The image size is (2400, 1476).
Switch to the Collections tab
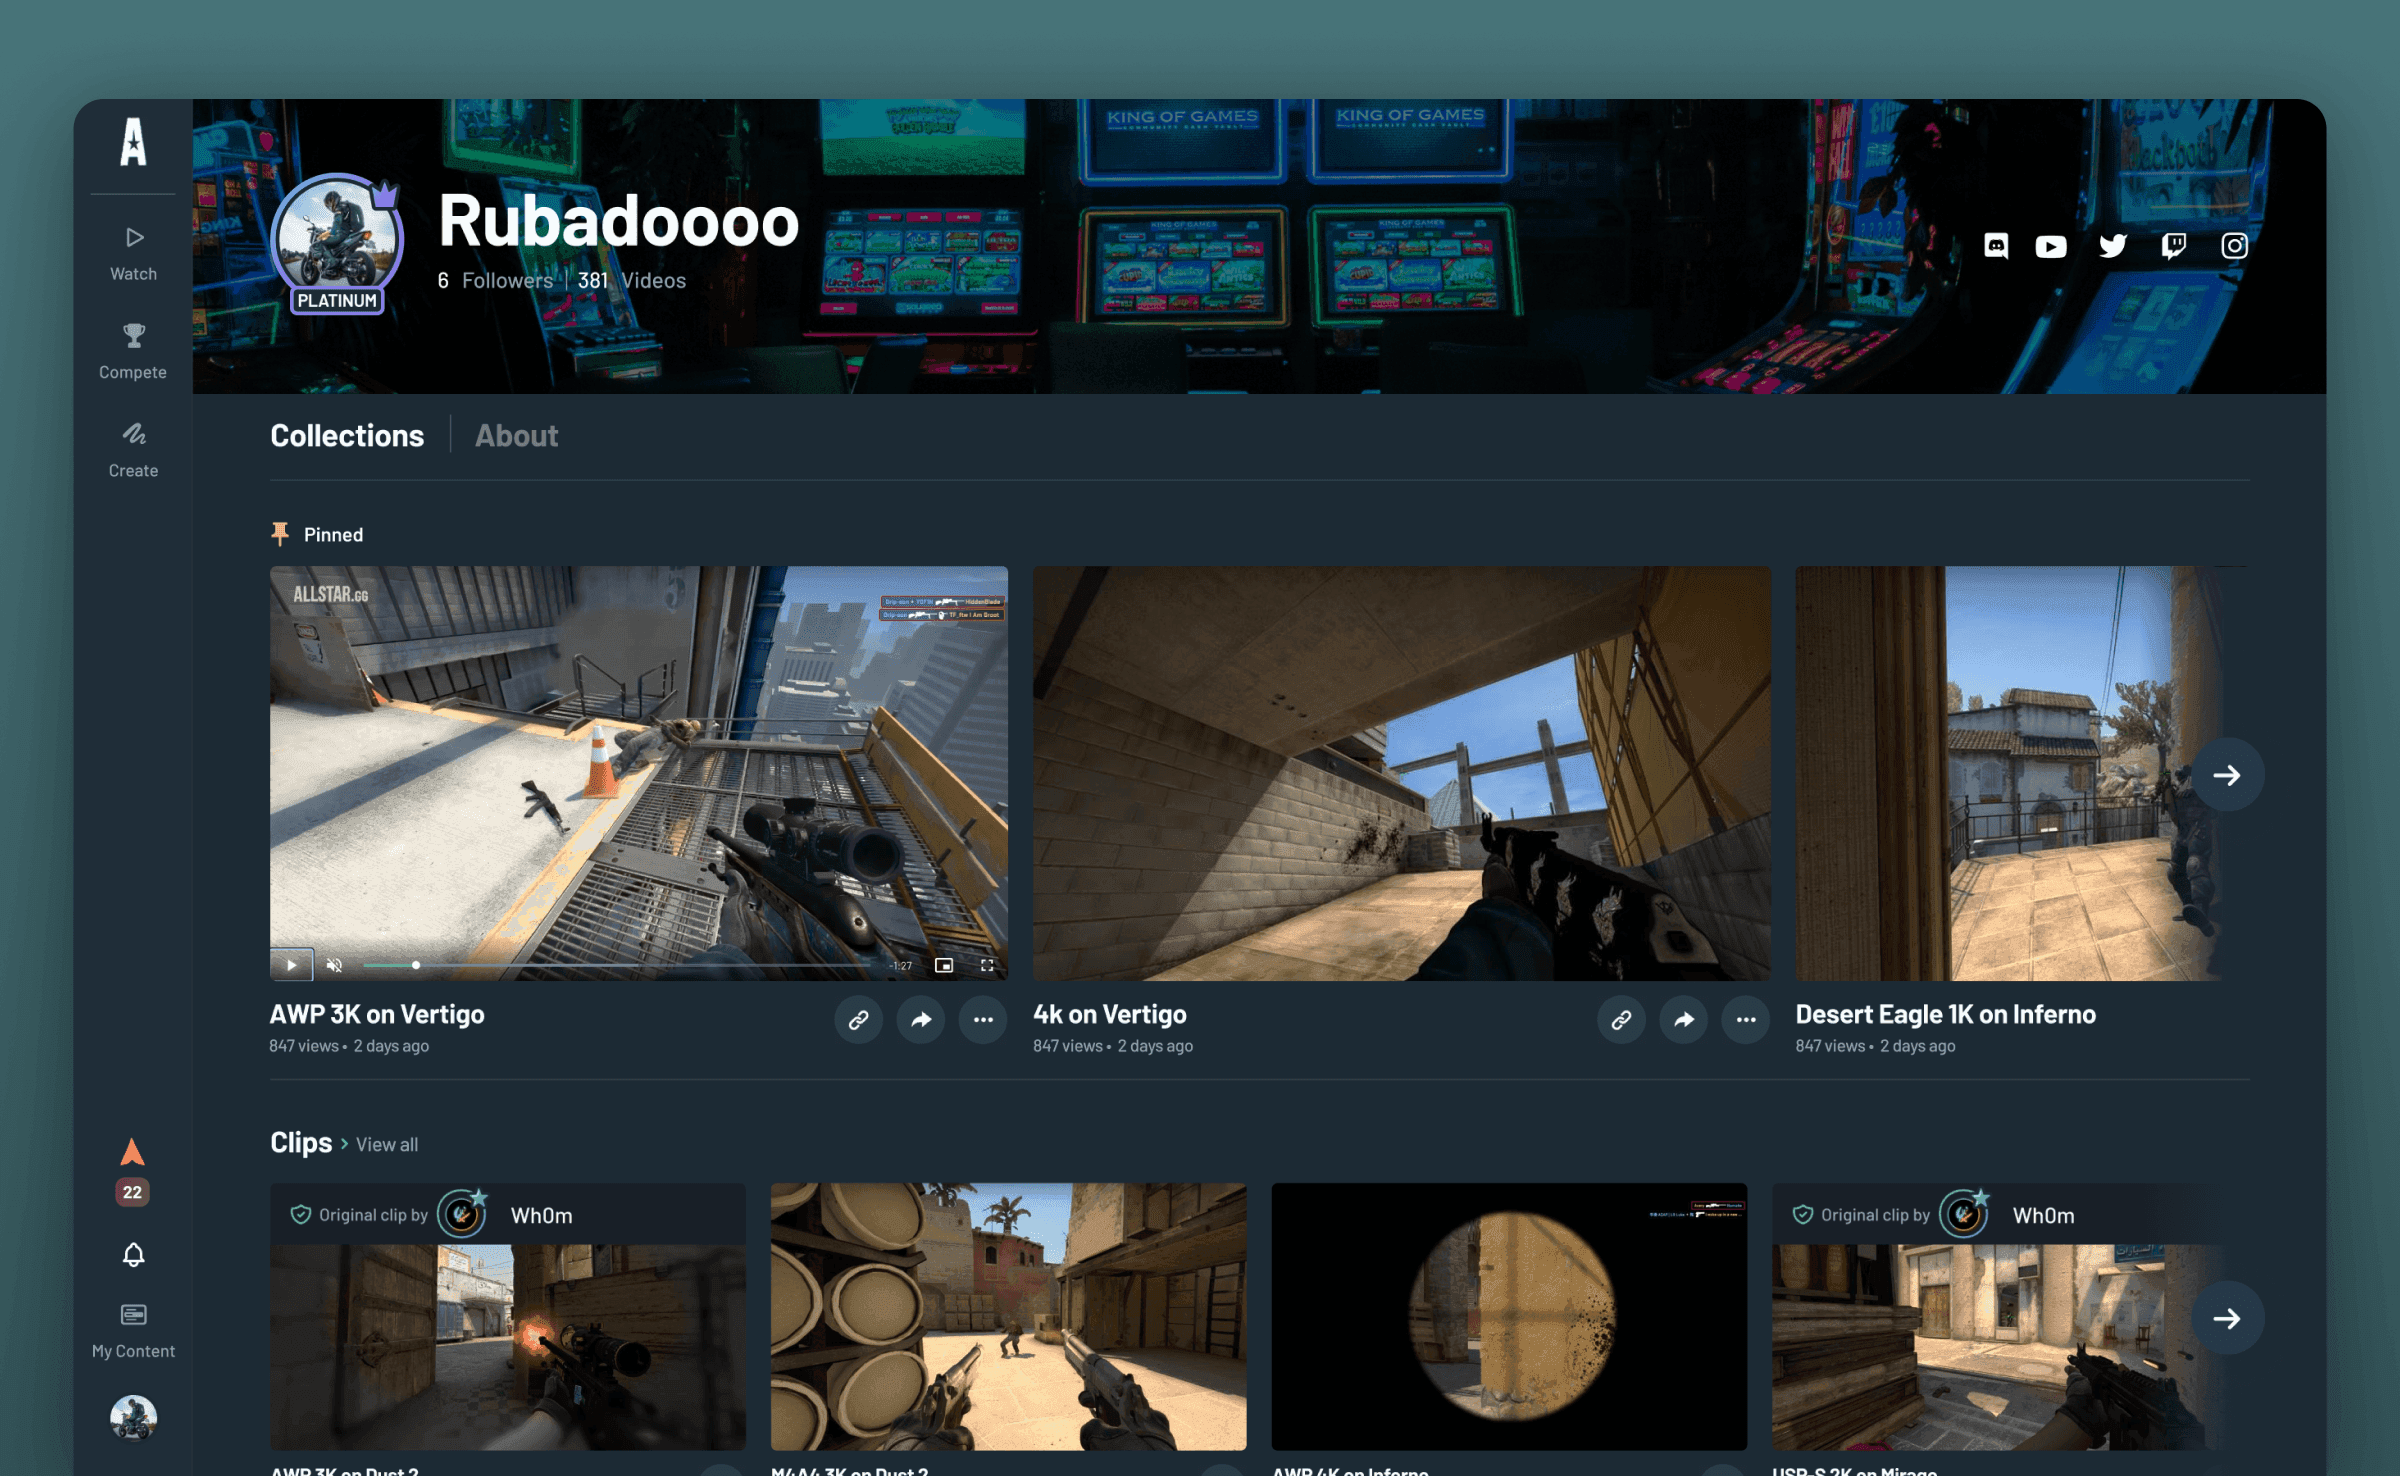347,436
